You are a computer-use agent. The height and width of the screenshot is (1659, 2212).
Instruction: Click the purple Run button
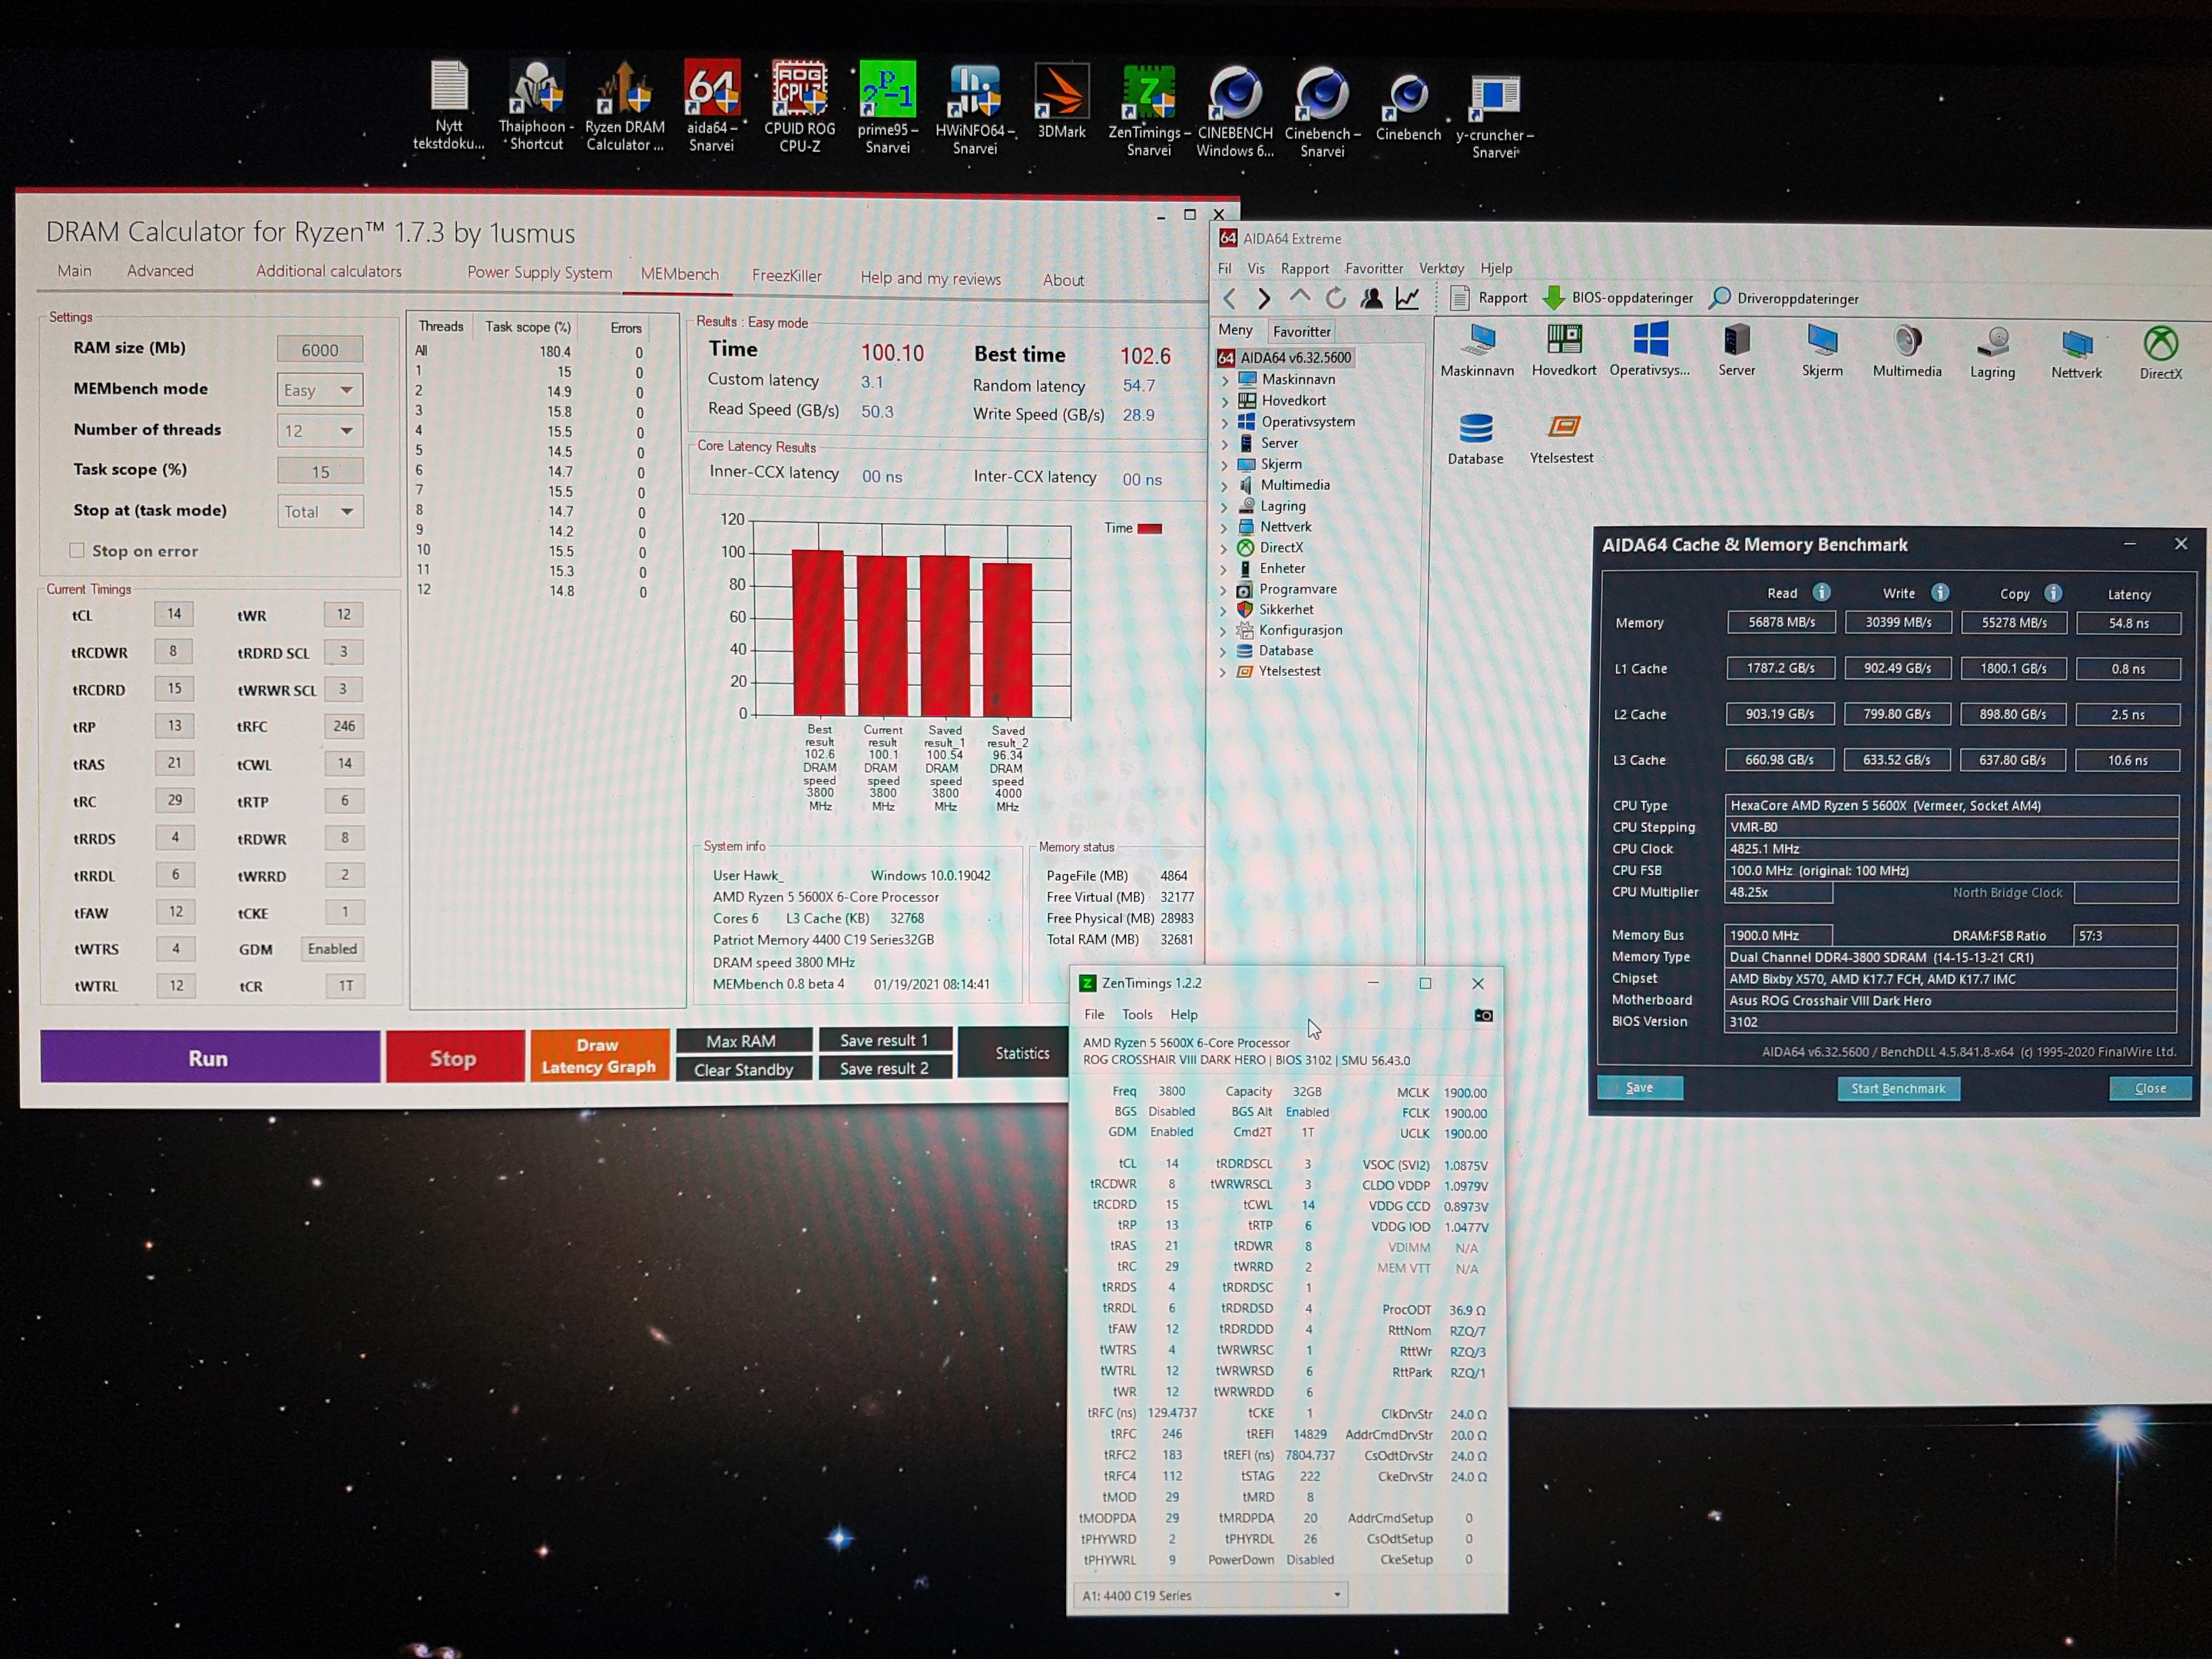tap(209, 1057)
